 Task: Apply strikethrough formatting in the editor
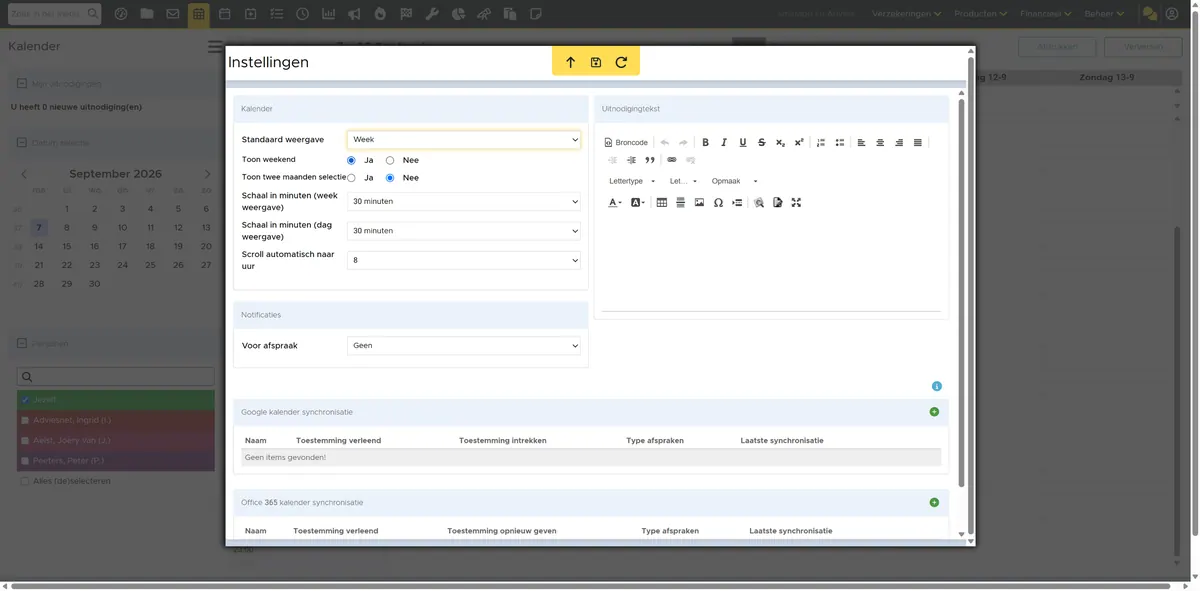(762, 143)
